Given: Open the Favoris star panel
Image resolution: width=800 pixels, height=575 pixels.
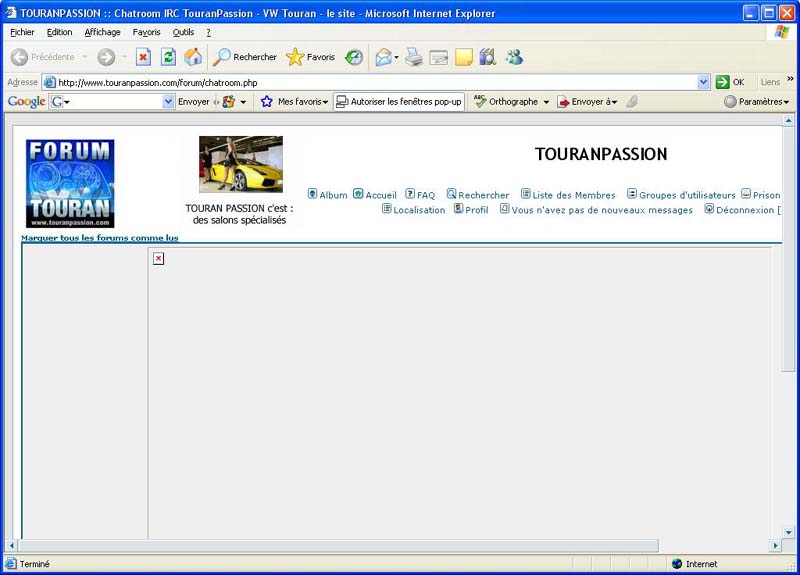Looking at the screenshot, I should tap(295, 57).
